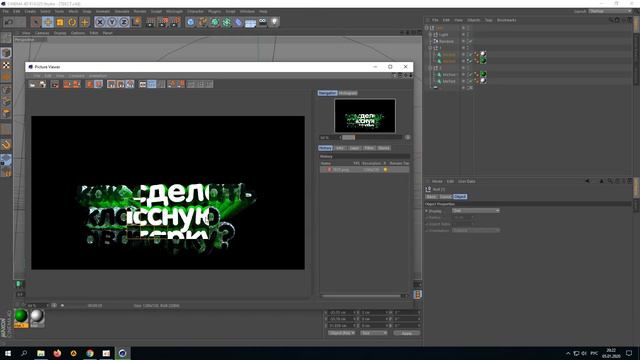Click the Radius input field
This screenshot has height=360, width=640.
464,217
